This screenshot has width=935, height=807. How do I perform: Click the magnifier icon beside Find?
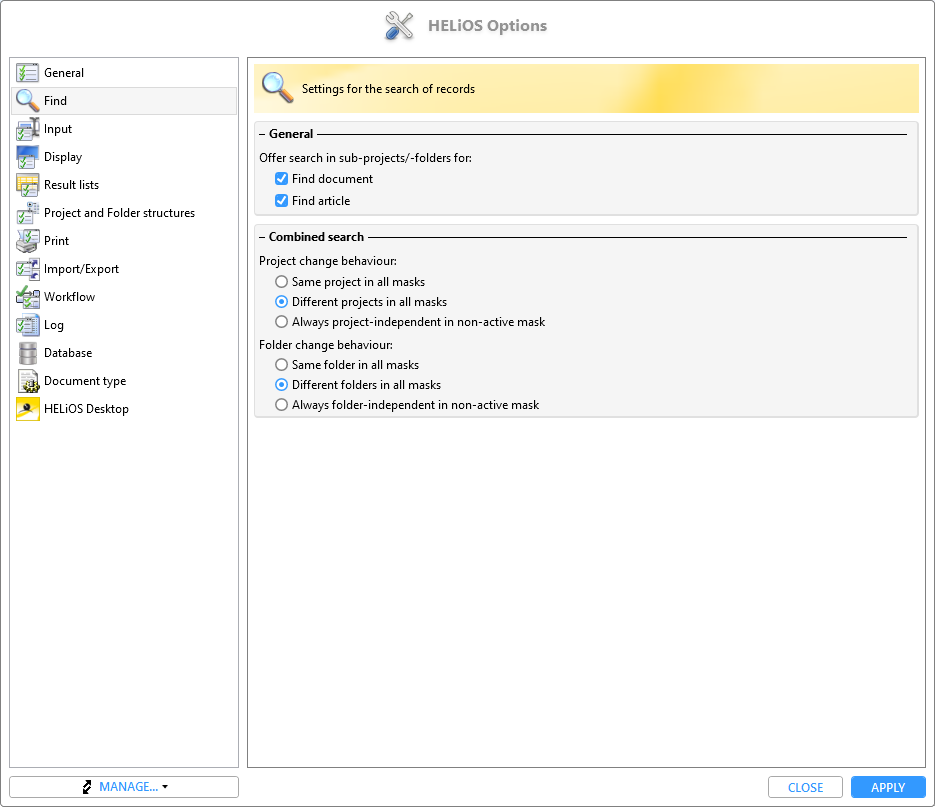(x=27, y=101)
